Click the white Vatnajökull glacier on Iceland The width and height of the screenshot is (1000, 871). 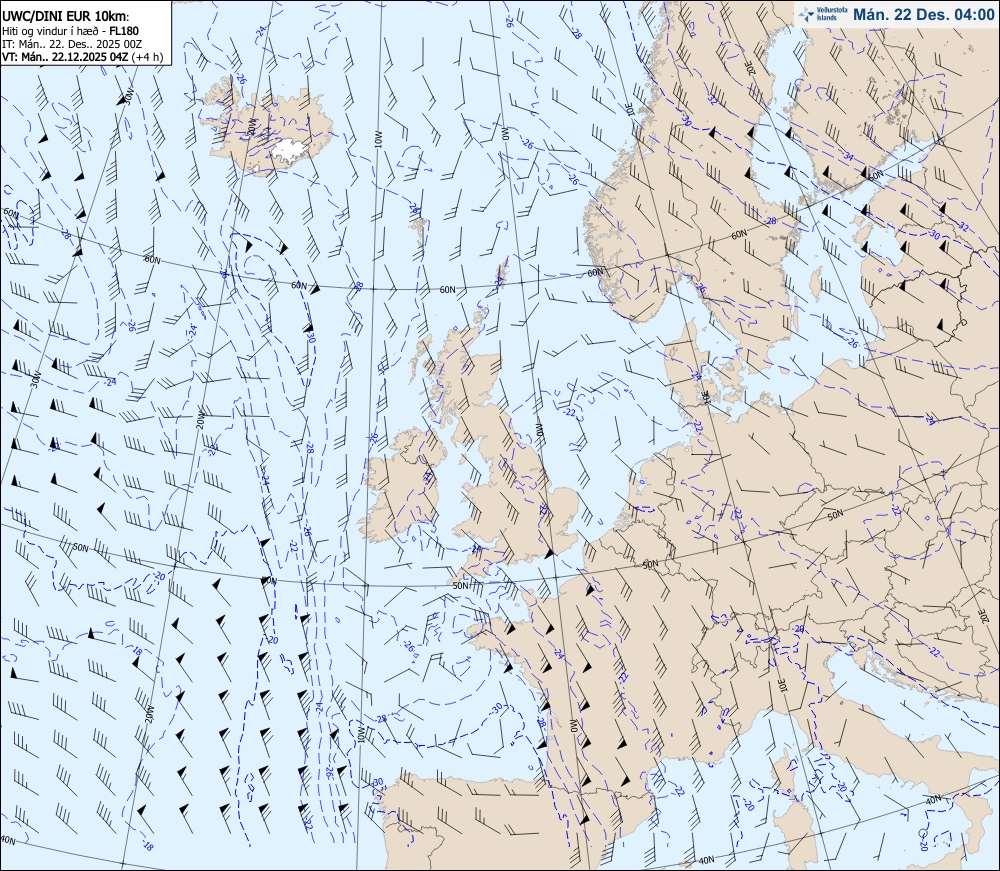point(290,149)
